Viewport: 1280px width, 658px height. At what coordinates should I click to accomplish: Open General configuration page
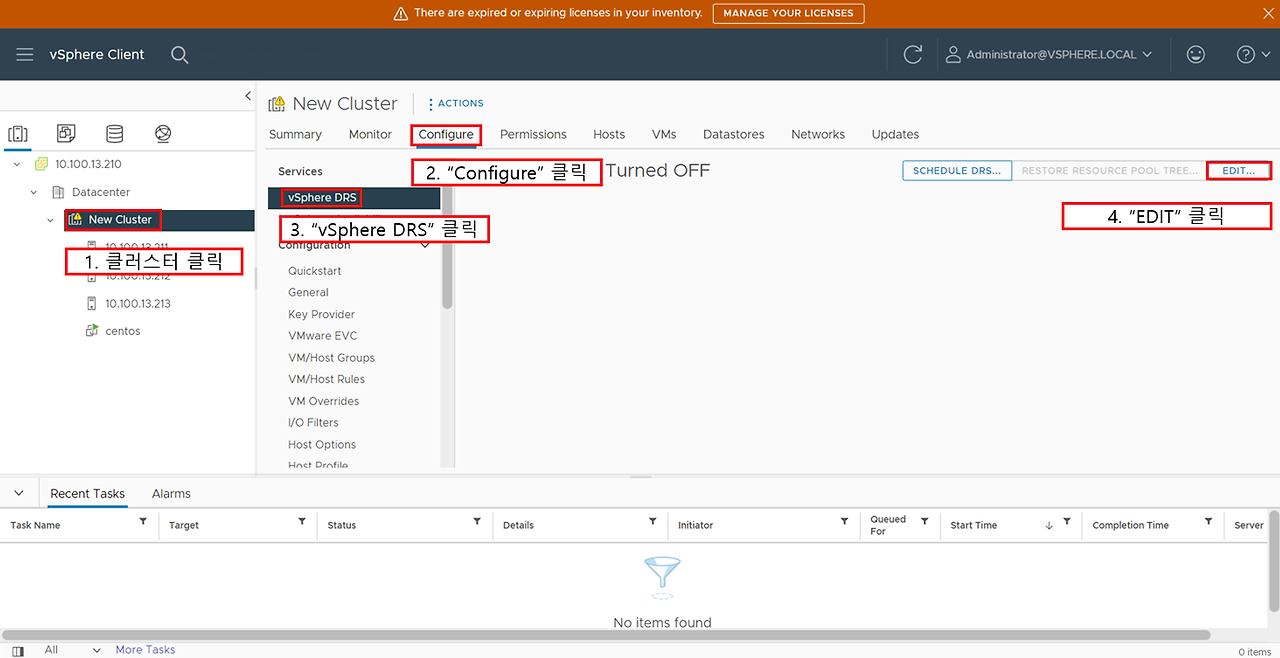coord(308,293)
